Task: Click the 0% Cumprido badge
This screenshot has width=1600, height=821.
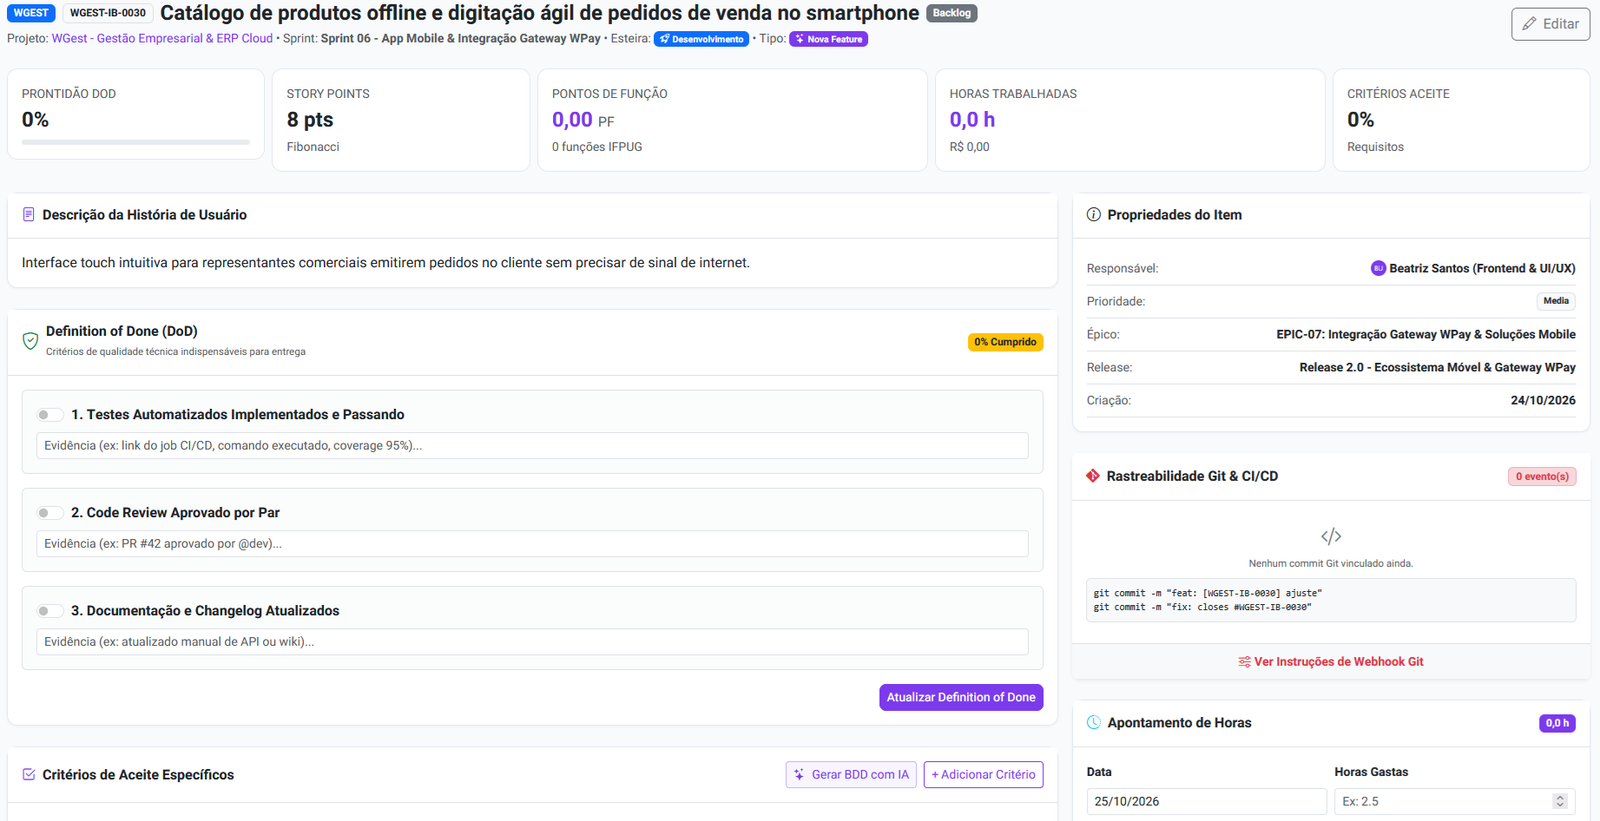Action: [x=1005, y=342]
